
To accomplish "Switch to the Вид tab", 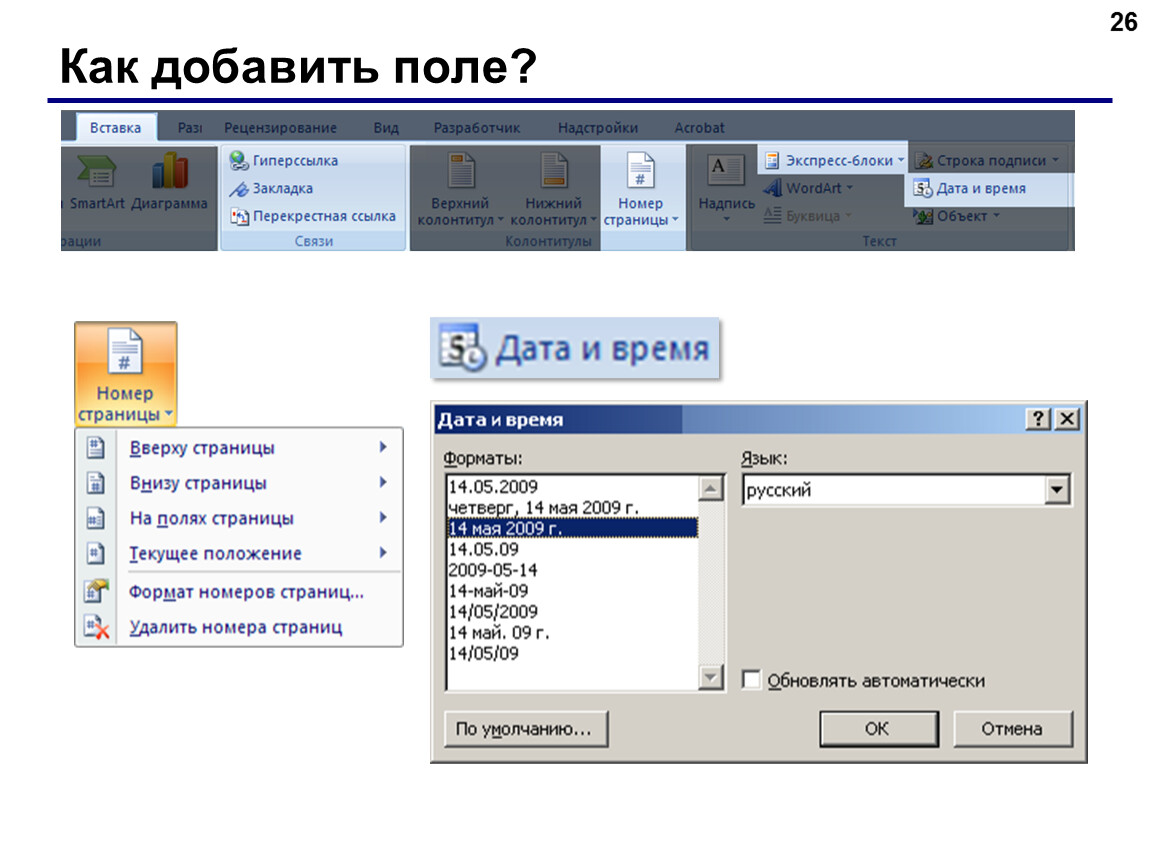I will pyautogui.click(x=386, y=128).
